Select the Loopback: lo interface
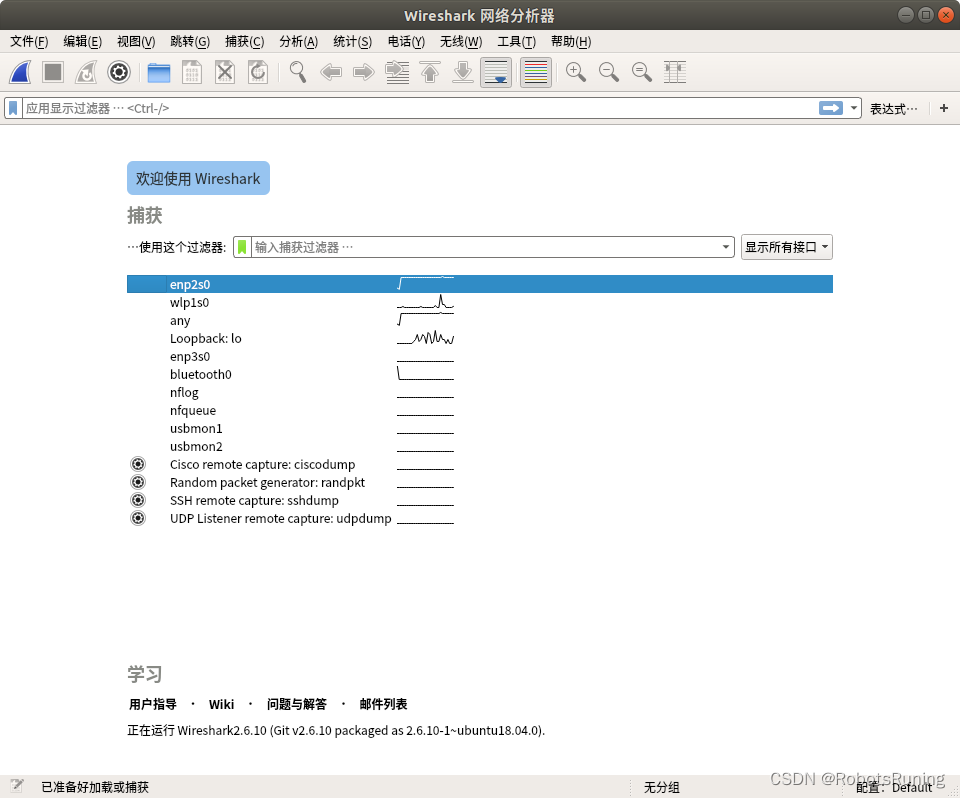The width and height of the screenshot is (960, 798). click(480, 338)
